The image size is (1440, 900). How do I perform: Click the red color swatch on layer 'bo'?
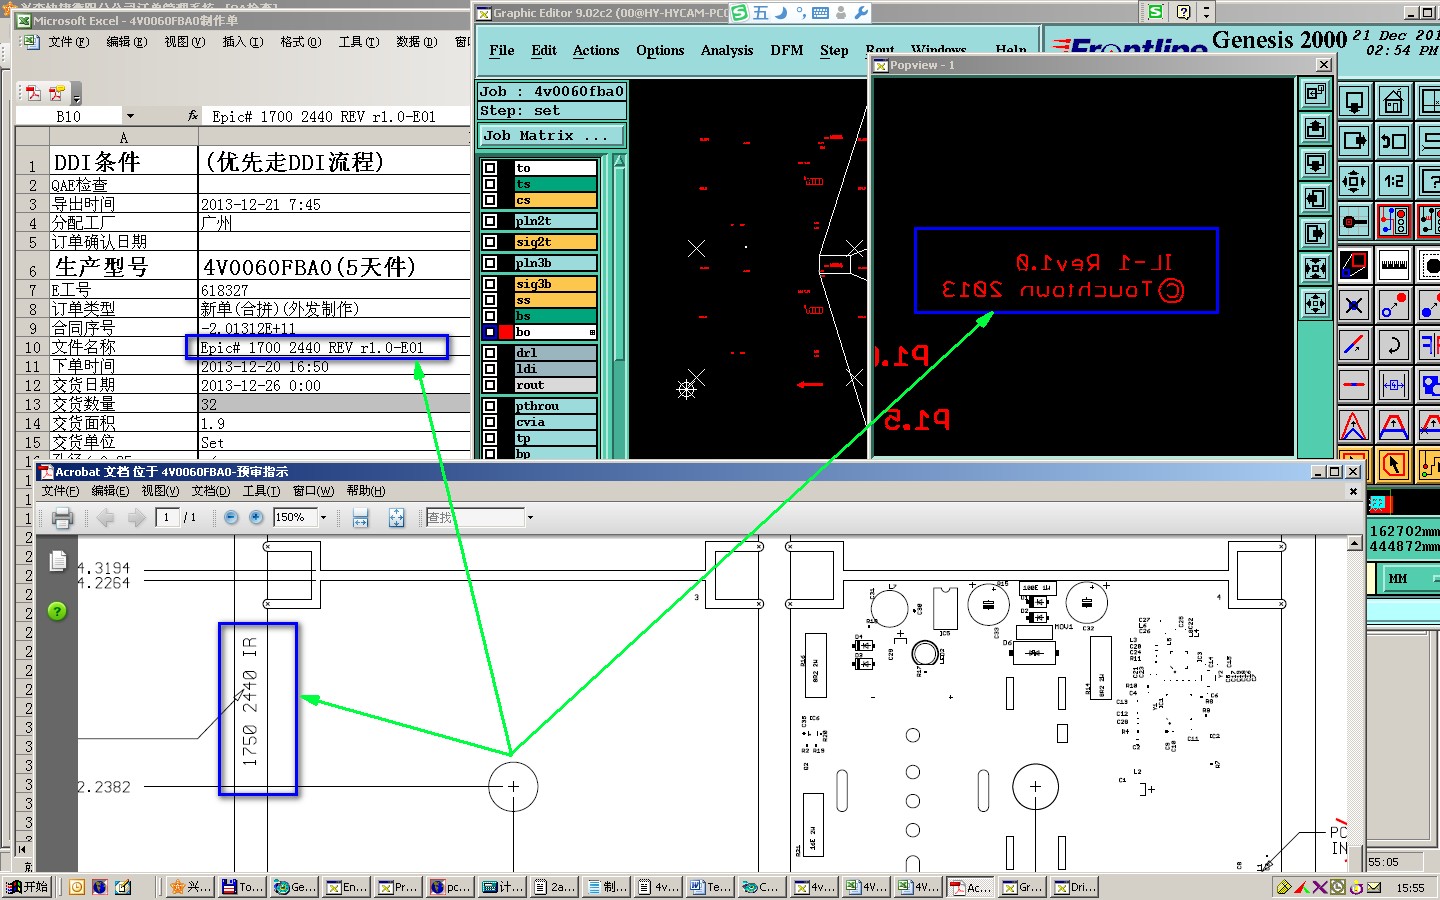tap(506, 332)
